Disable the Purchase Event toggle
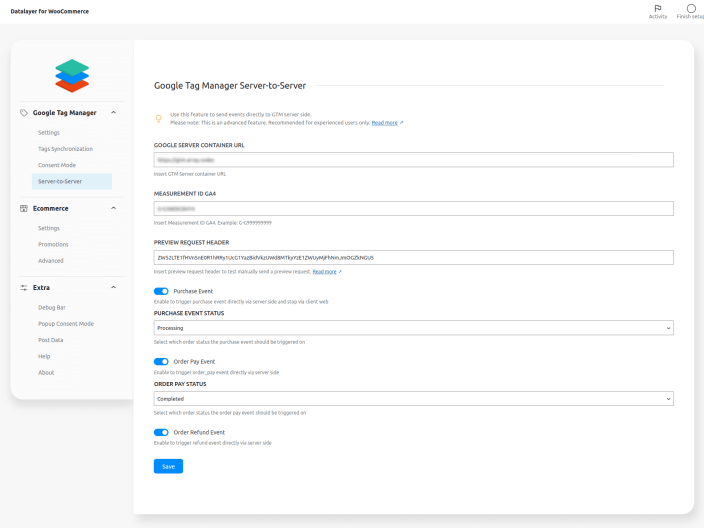Viewport: 704px width, 528px height. 161,291
